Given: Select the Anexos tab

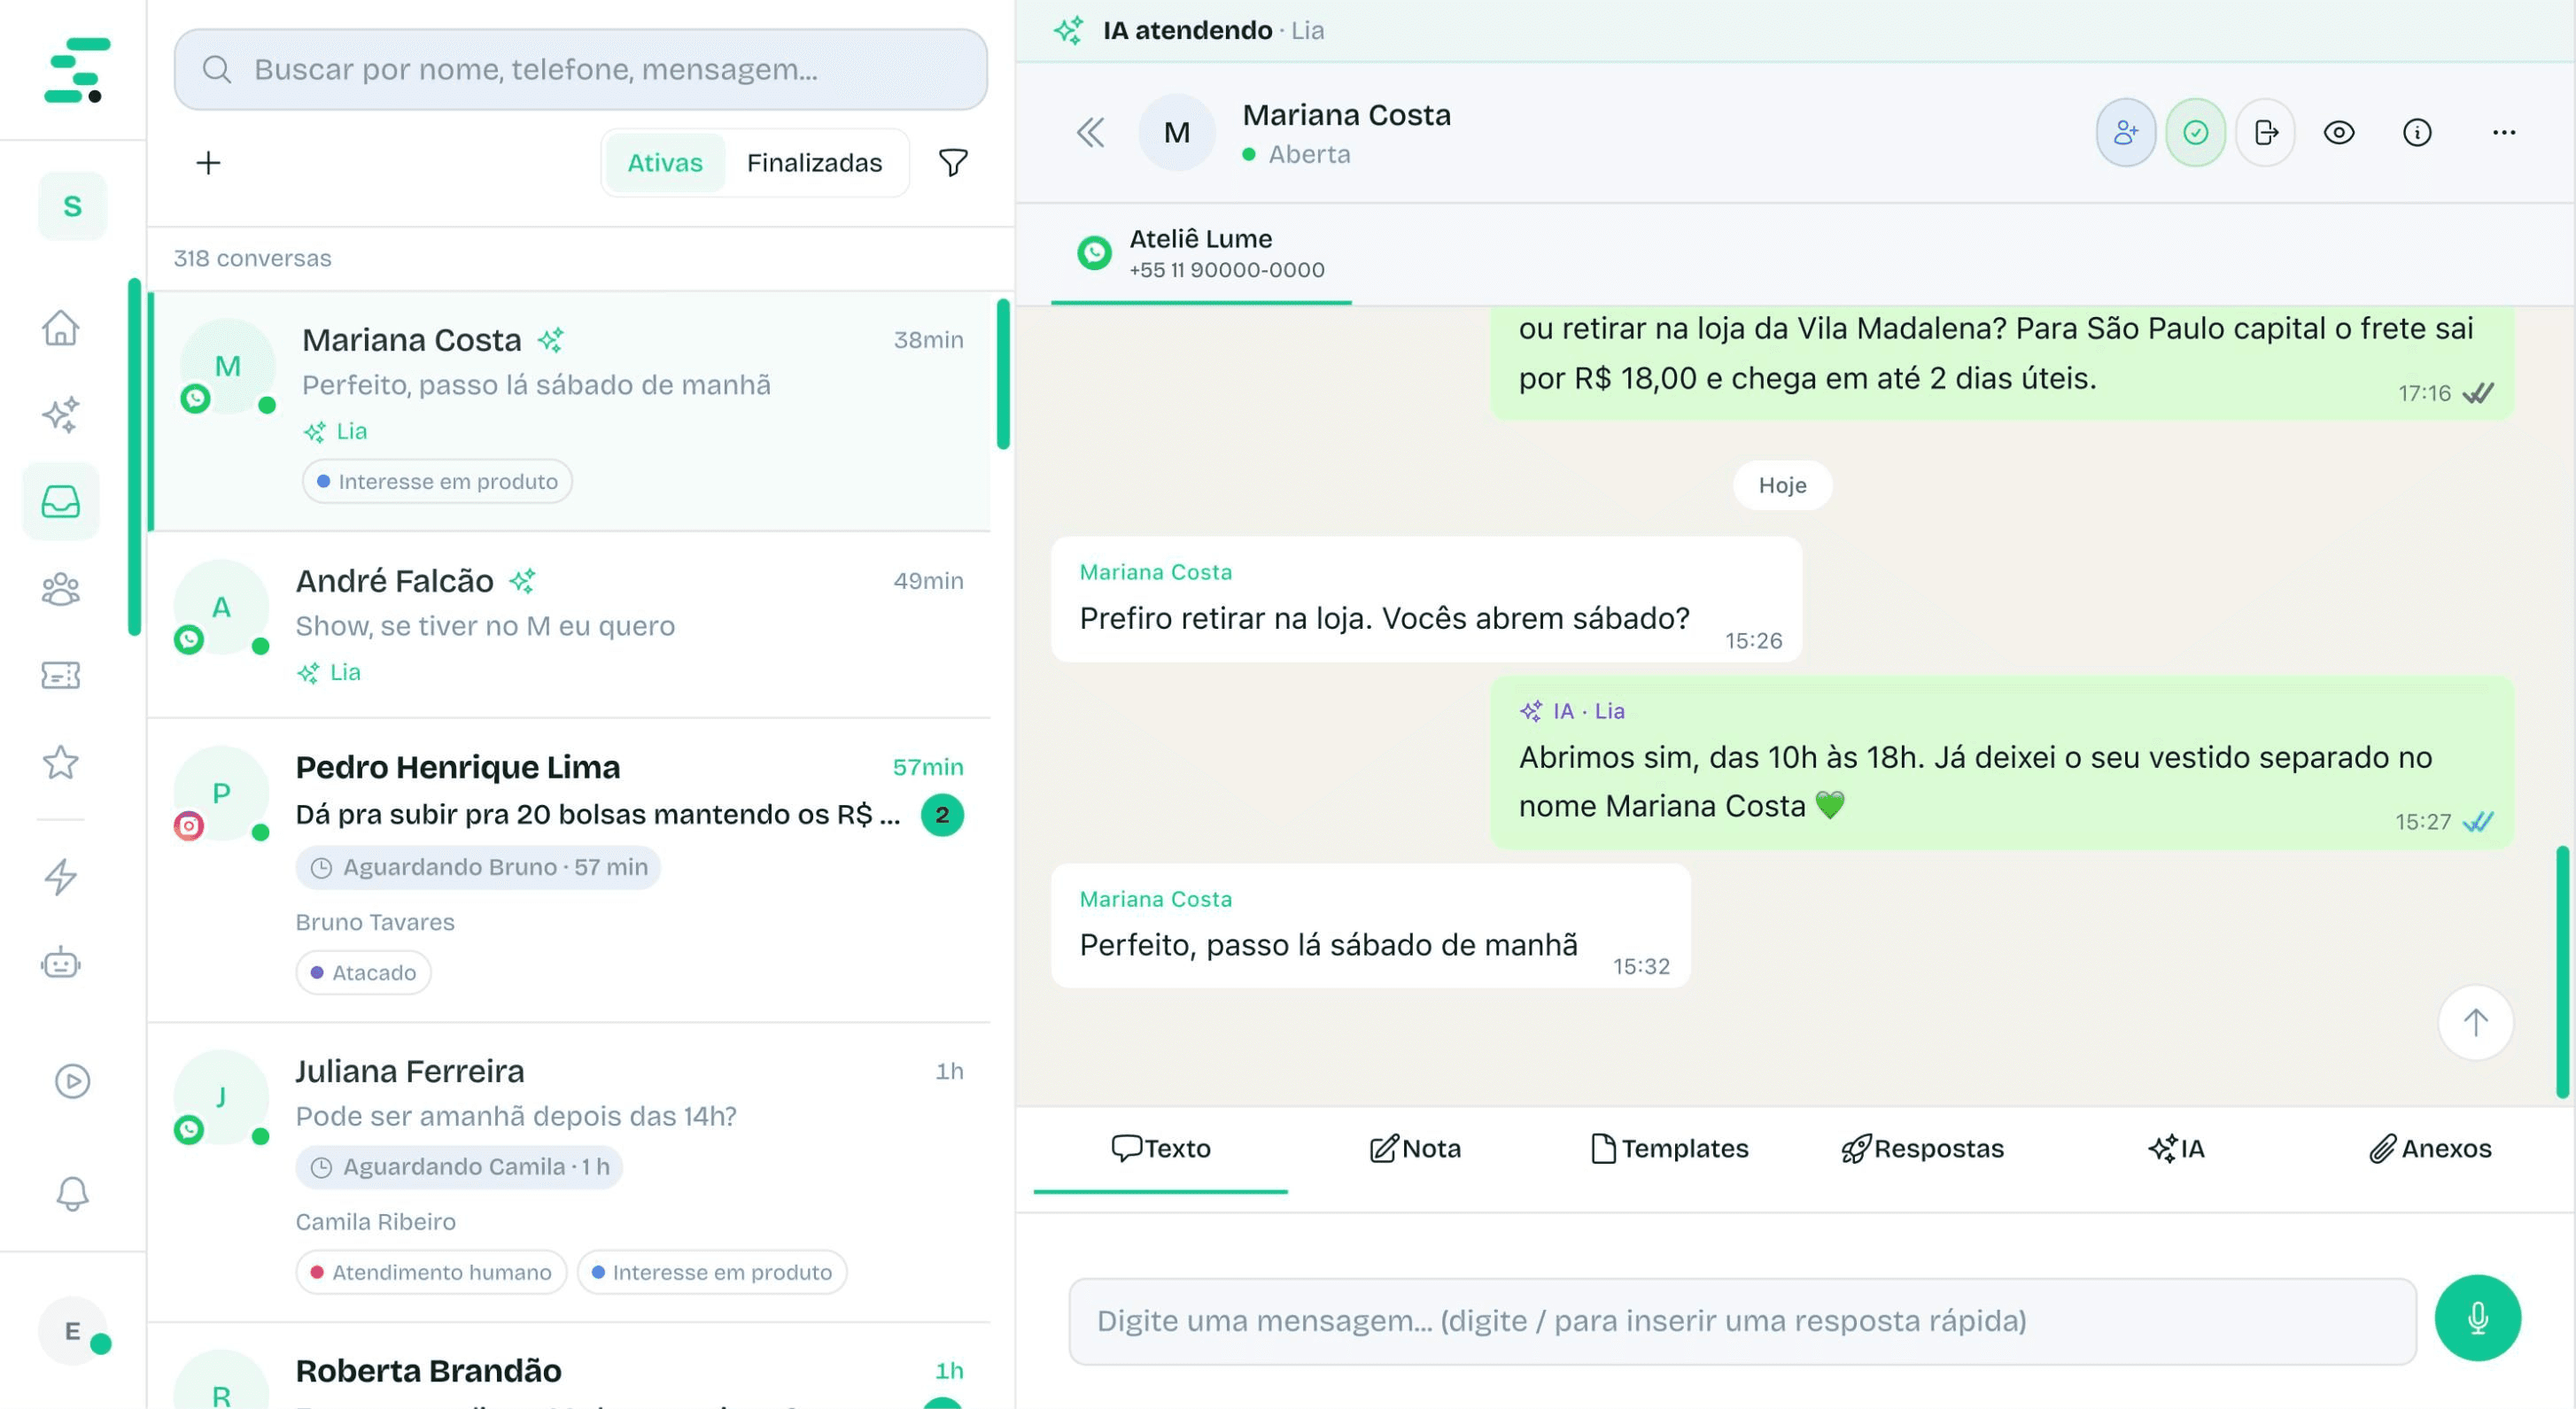Looking at the screenshot, I should point(2430,1148).
